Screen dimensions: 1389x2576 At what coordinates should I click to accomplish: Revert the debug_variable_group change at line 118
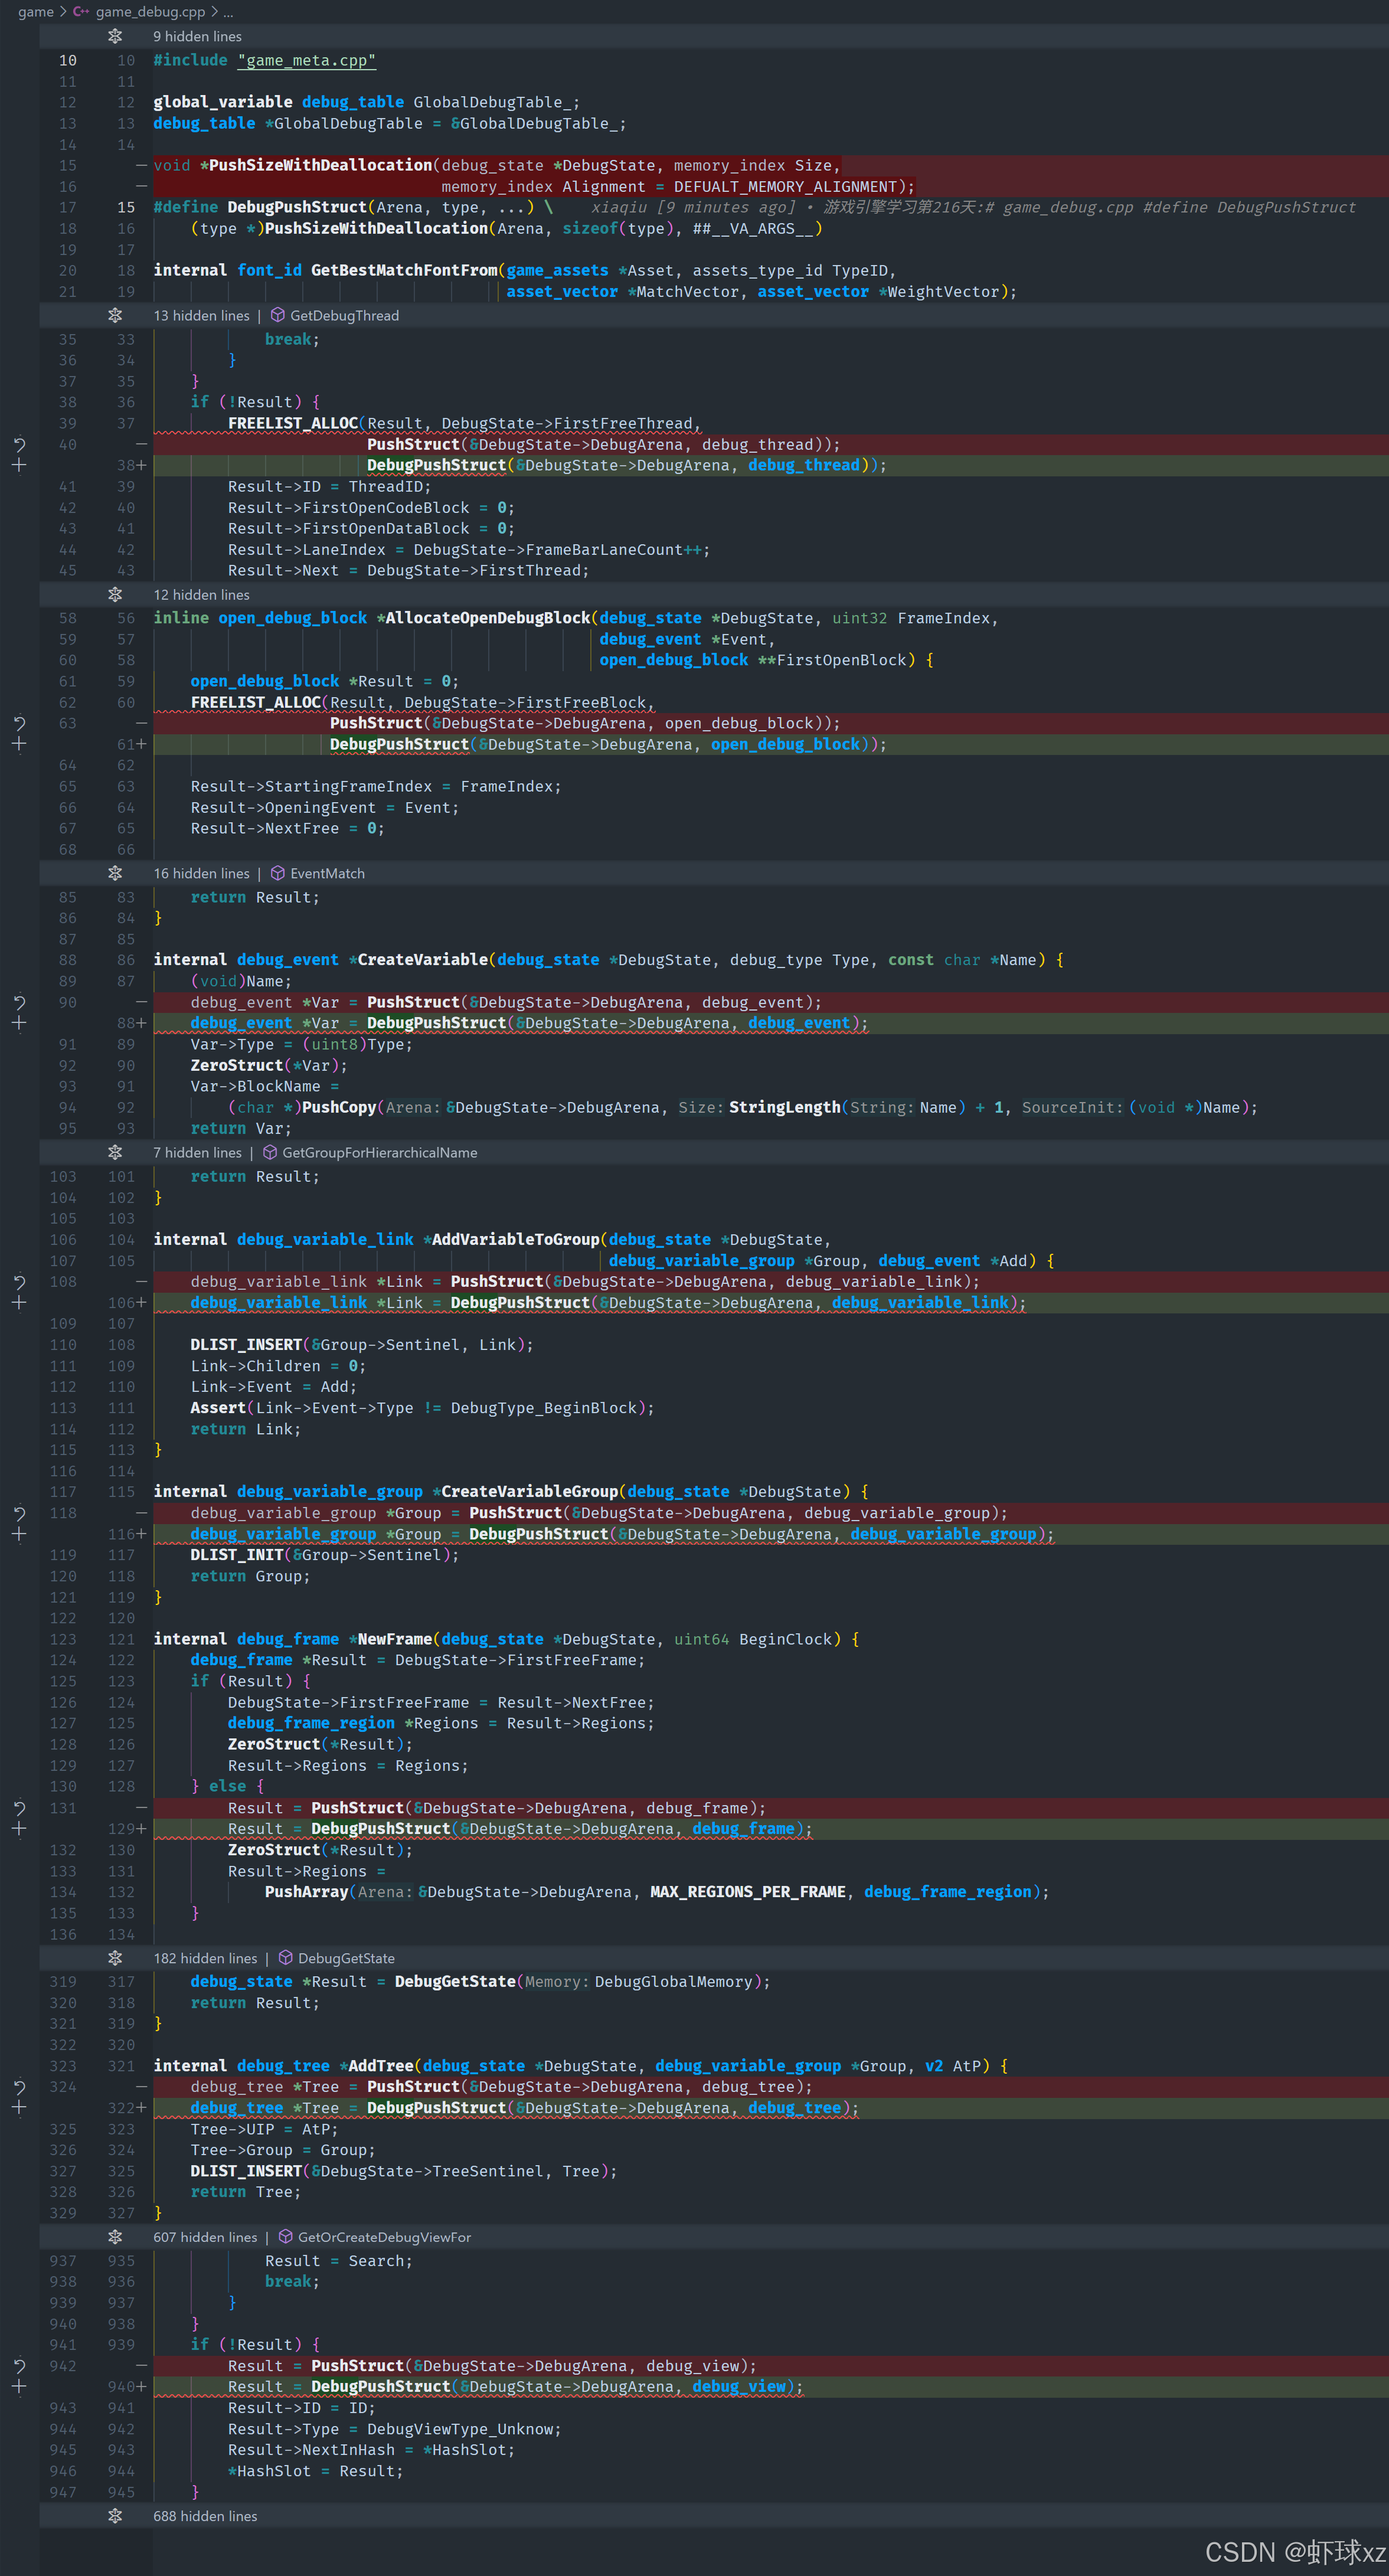tap(19, 1513)
